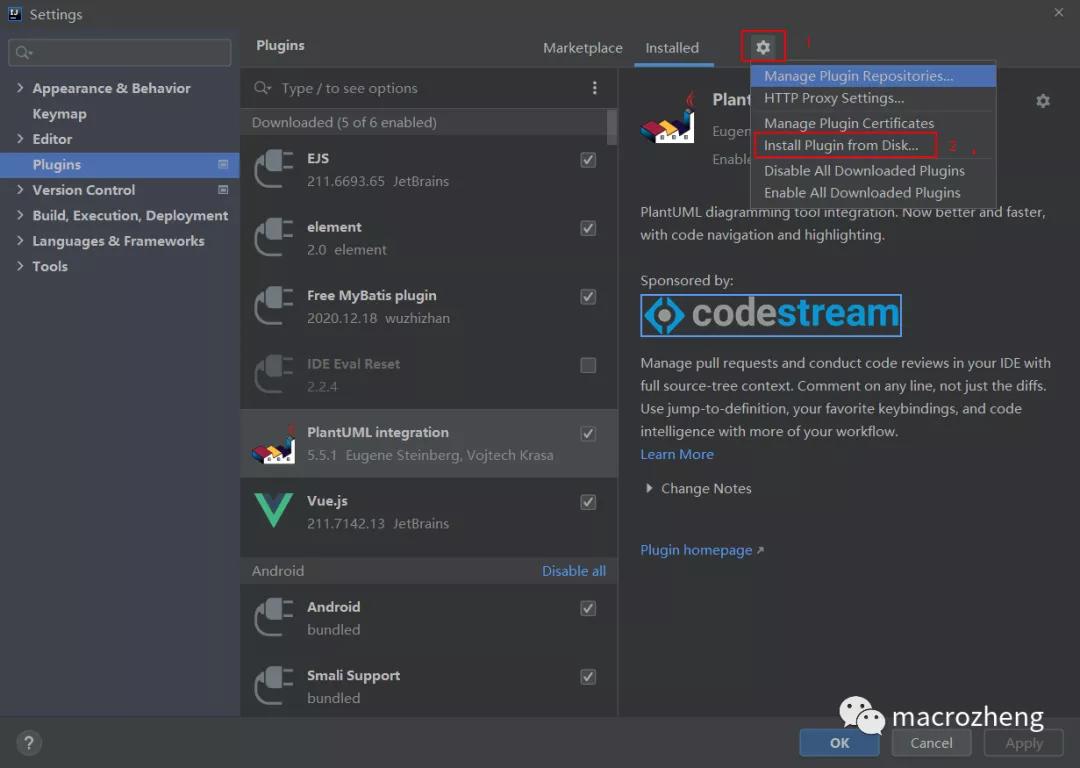Expand the Version Control node
The width and height of the screenshot is (1080, 768).
click(20, 189)
